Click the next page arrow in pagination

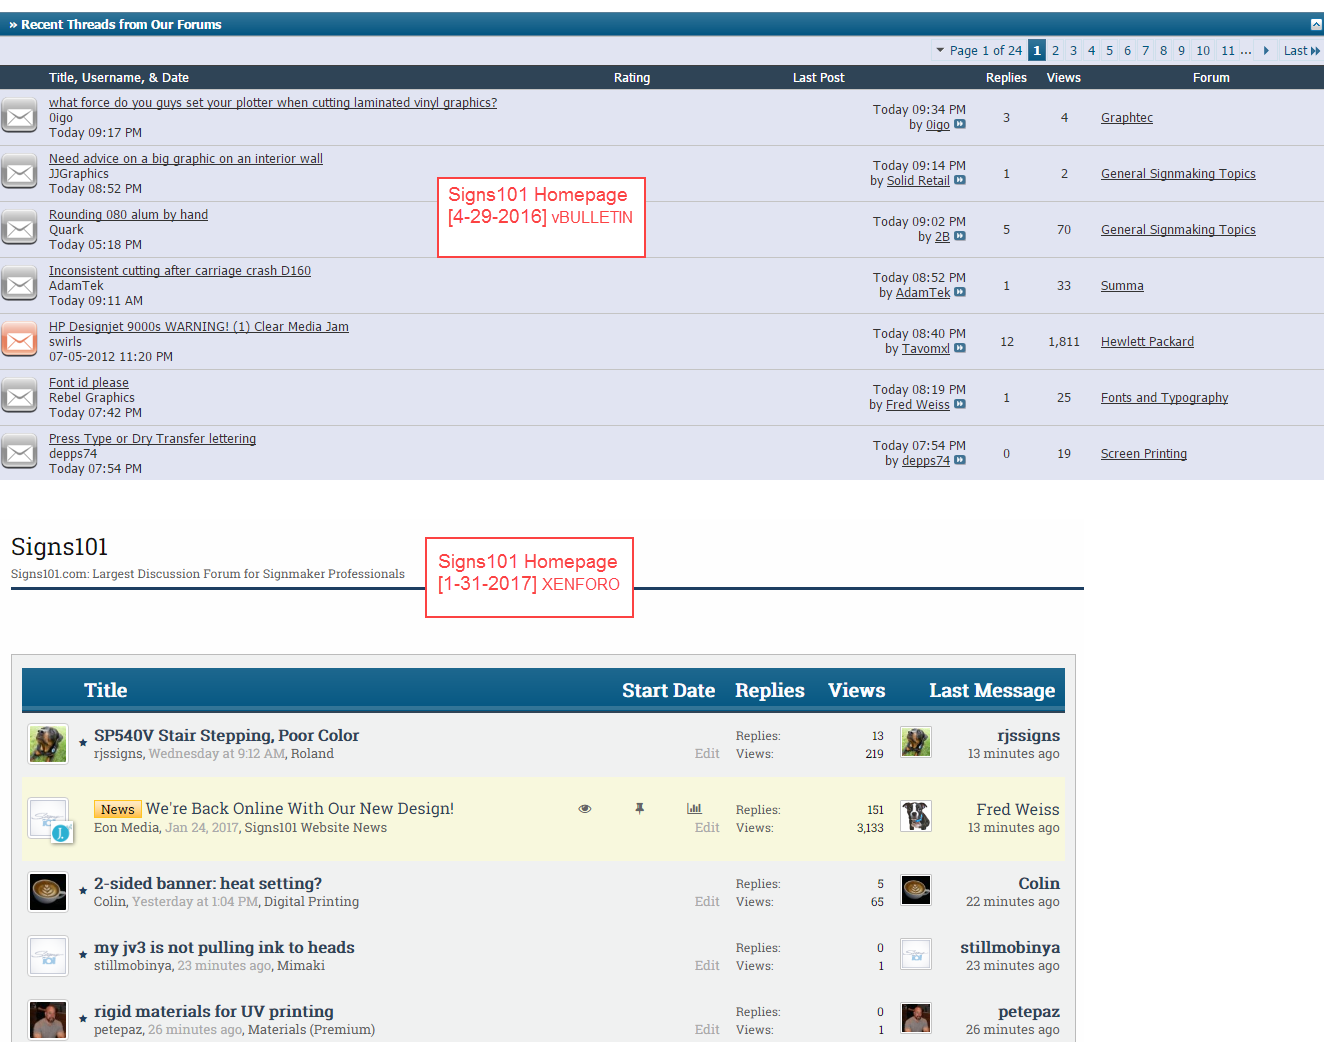coord(1266,50)
